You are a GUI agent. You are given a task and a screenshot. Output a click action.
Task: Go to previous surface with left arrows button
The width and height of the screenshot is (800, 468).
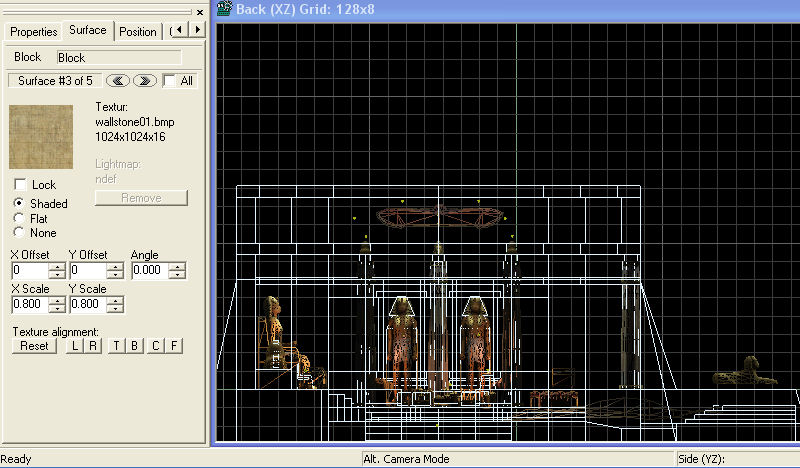[x=119, y=80]
